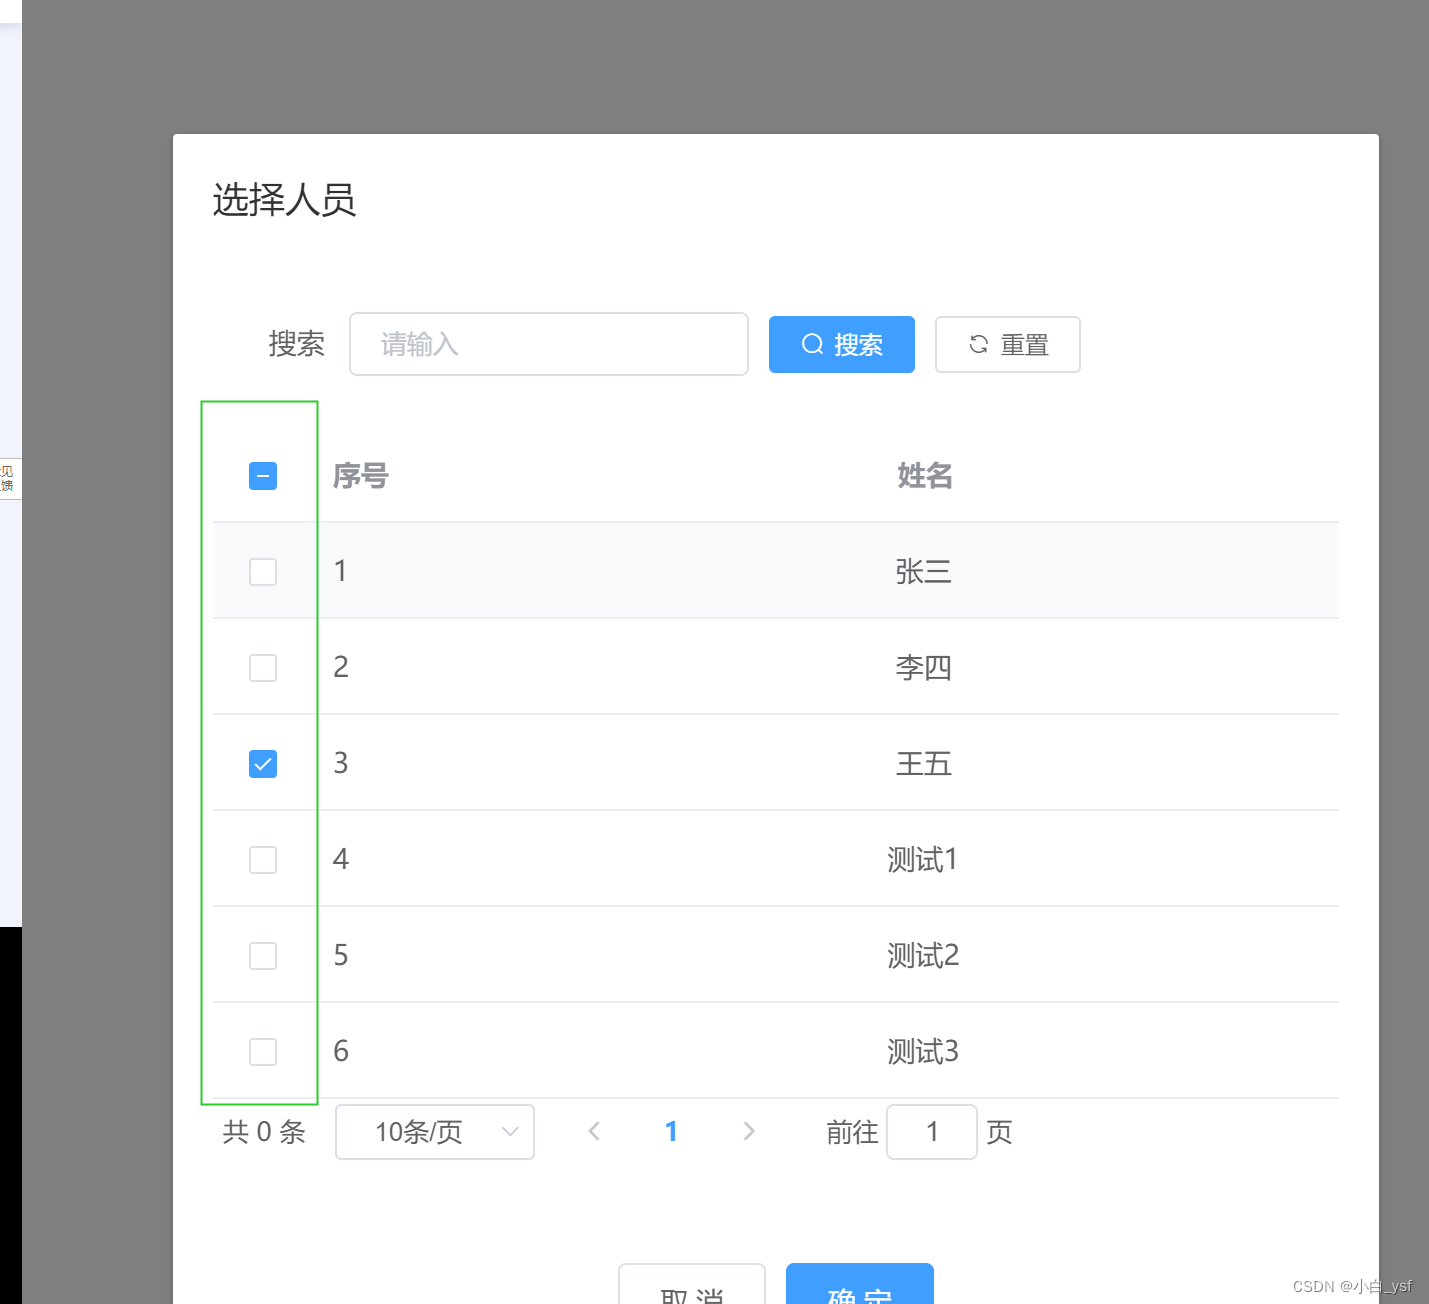Click sequence number 1 cell
This screenshot has height=1304, width=1429.
tap(341, 571)
